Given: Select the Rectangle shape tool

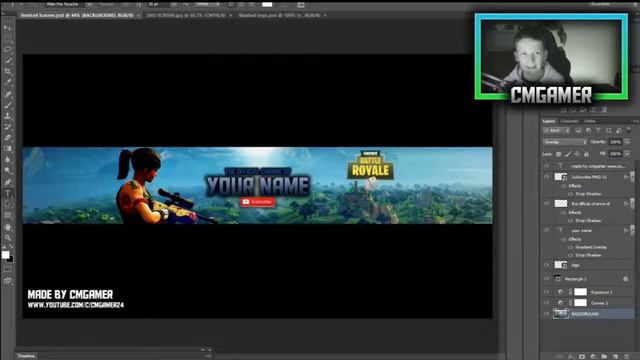Looking at the screenshot, I should point(7,216).
